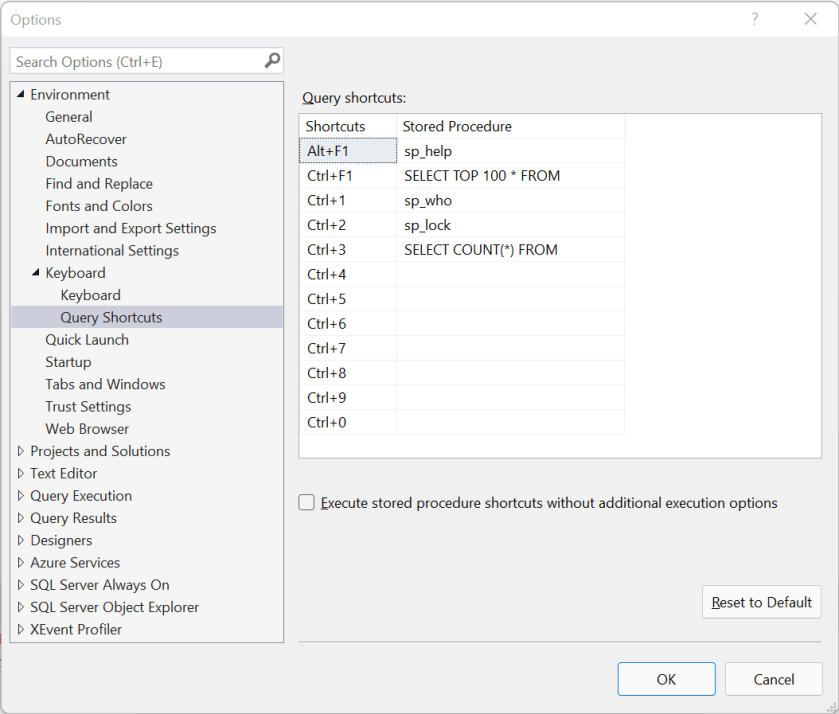Image resolution: width=839 pixels, height=714 pixels.
Task: Expand the Text Editor tree node
Action: pyautogui.click(x=20, y=473)
